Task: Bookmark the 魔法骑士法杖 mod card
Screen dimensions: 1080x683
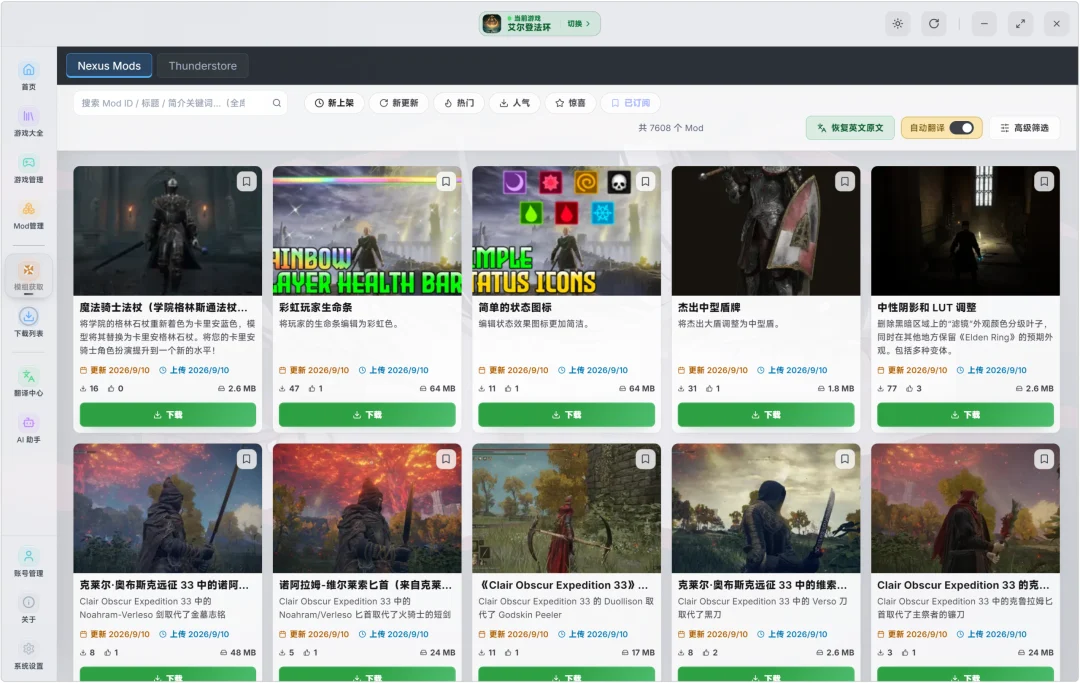Action: pos(246,182)
